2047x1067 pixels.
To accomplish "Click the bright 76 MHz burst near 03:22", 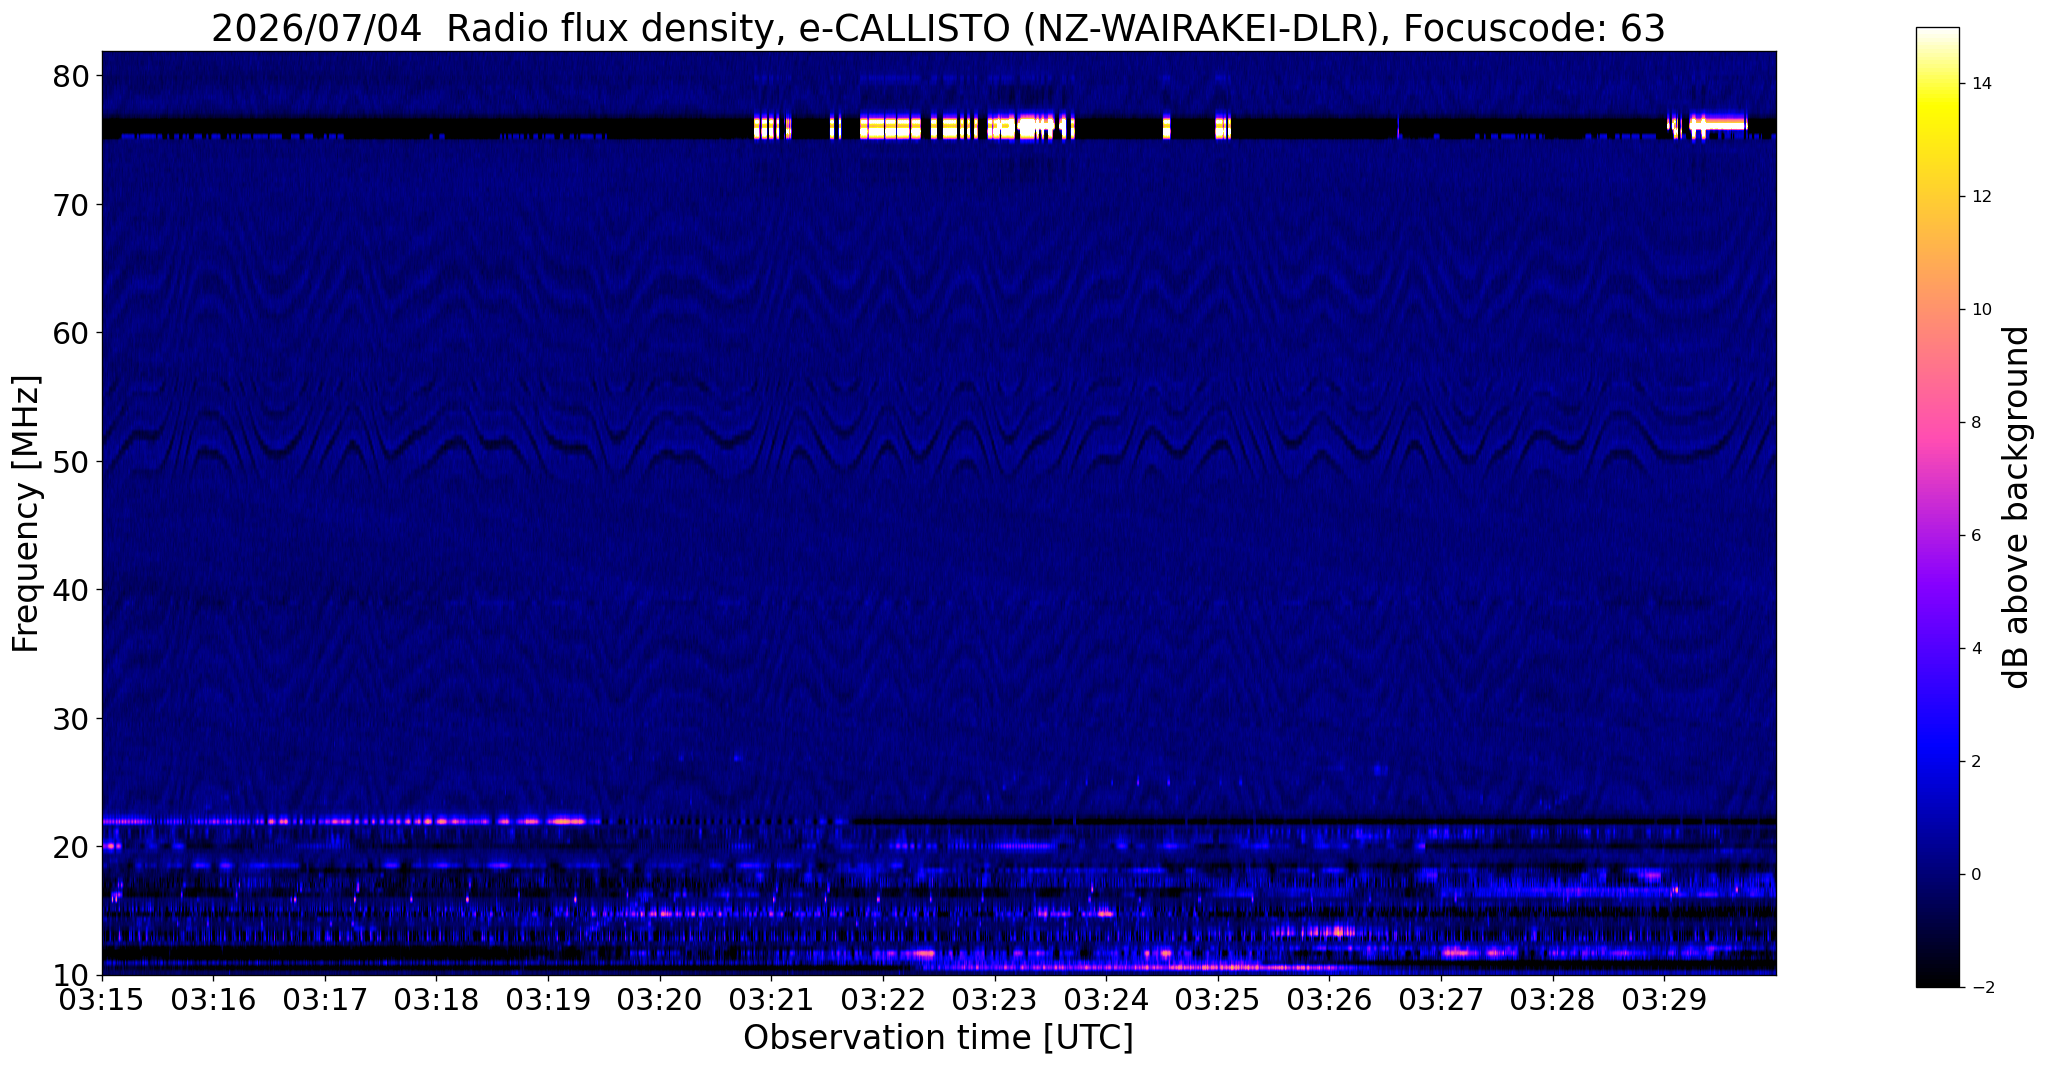I will (890, 127).
